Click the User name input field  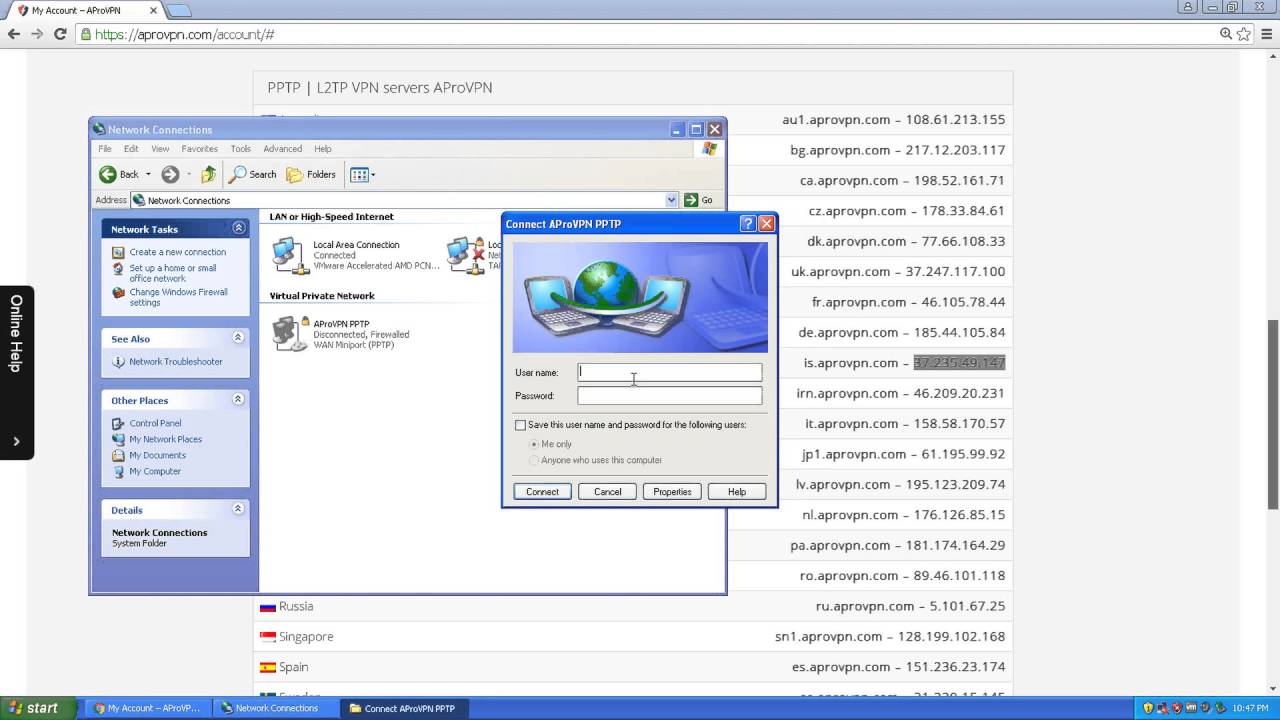[669, 372]
